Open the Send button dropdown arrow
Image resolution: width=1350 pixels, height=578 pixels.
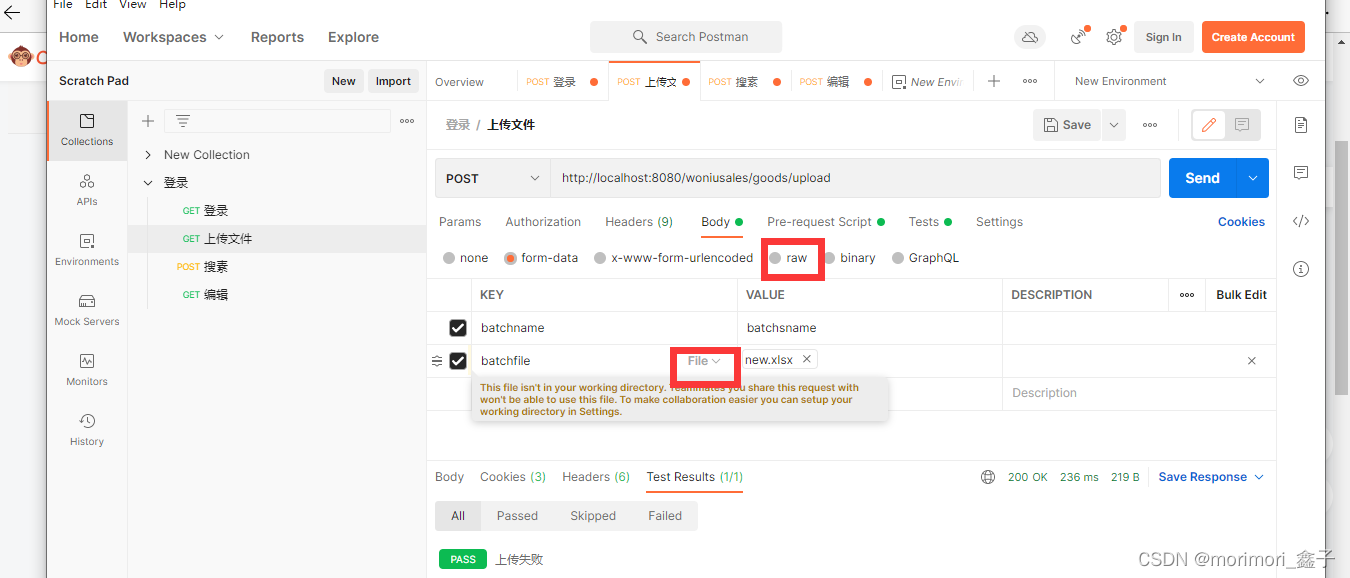[x=1253, y=178]
